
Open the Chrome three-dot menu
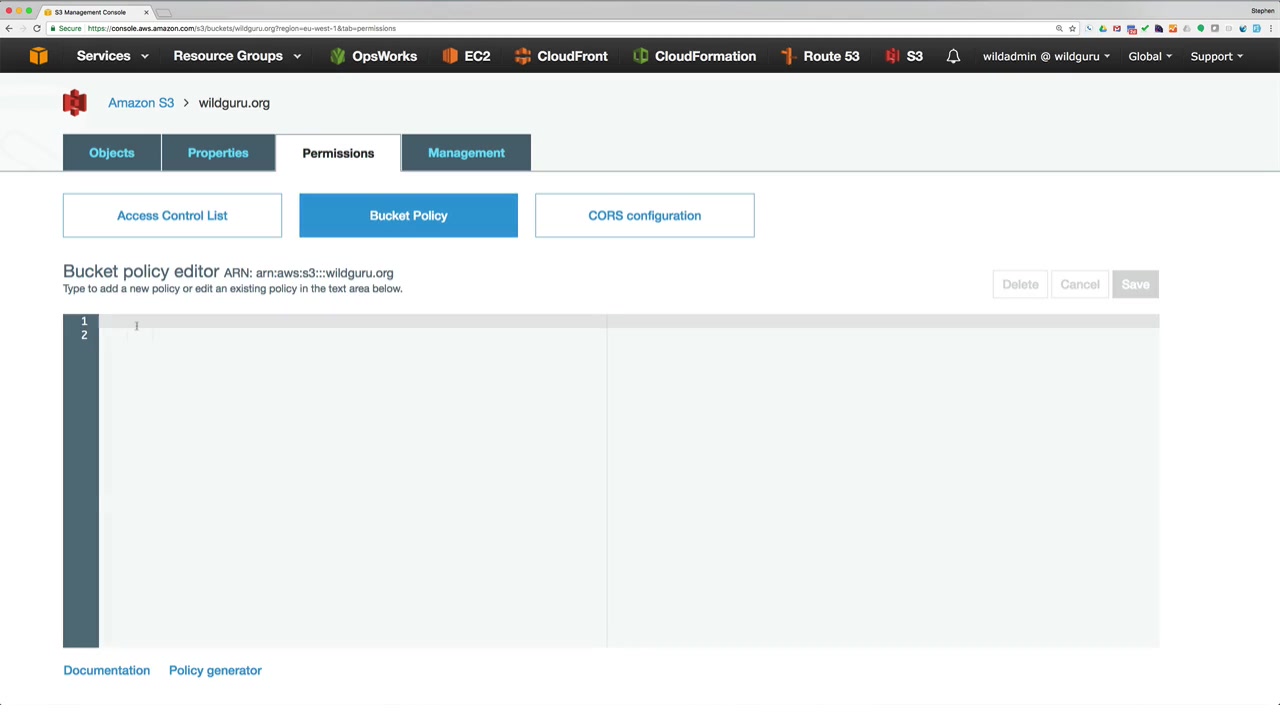pyautogui.click(x=1271, y=28)
